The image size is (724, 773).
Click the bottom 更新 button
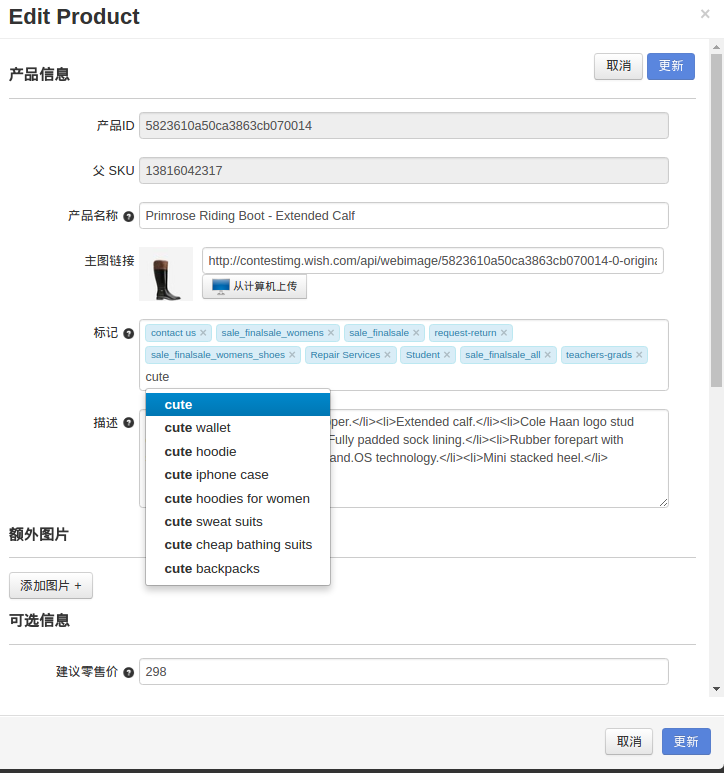pyautogui.click(x=685, y=742)
